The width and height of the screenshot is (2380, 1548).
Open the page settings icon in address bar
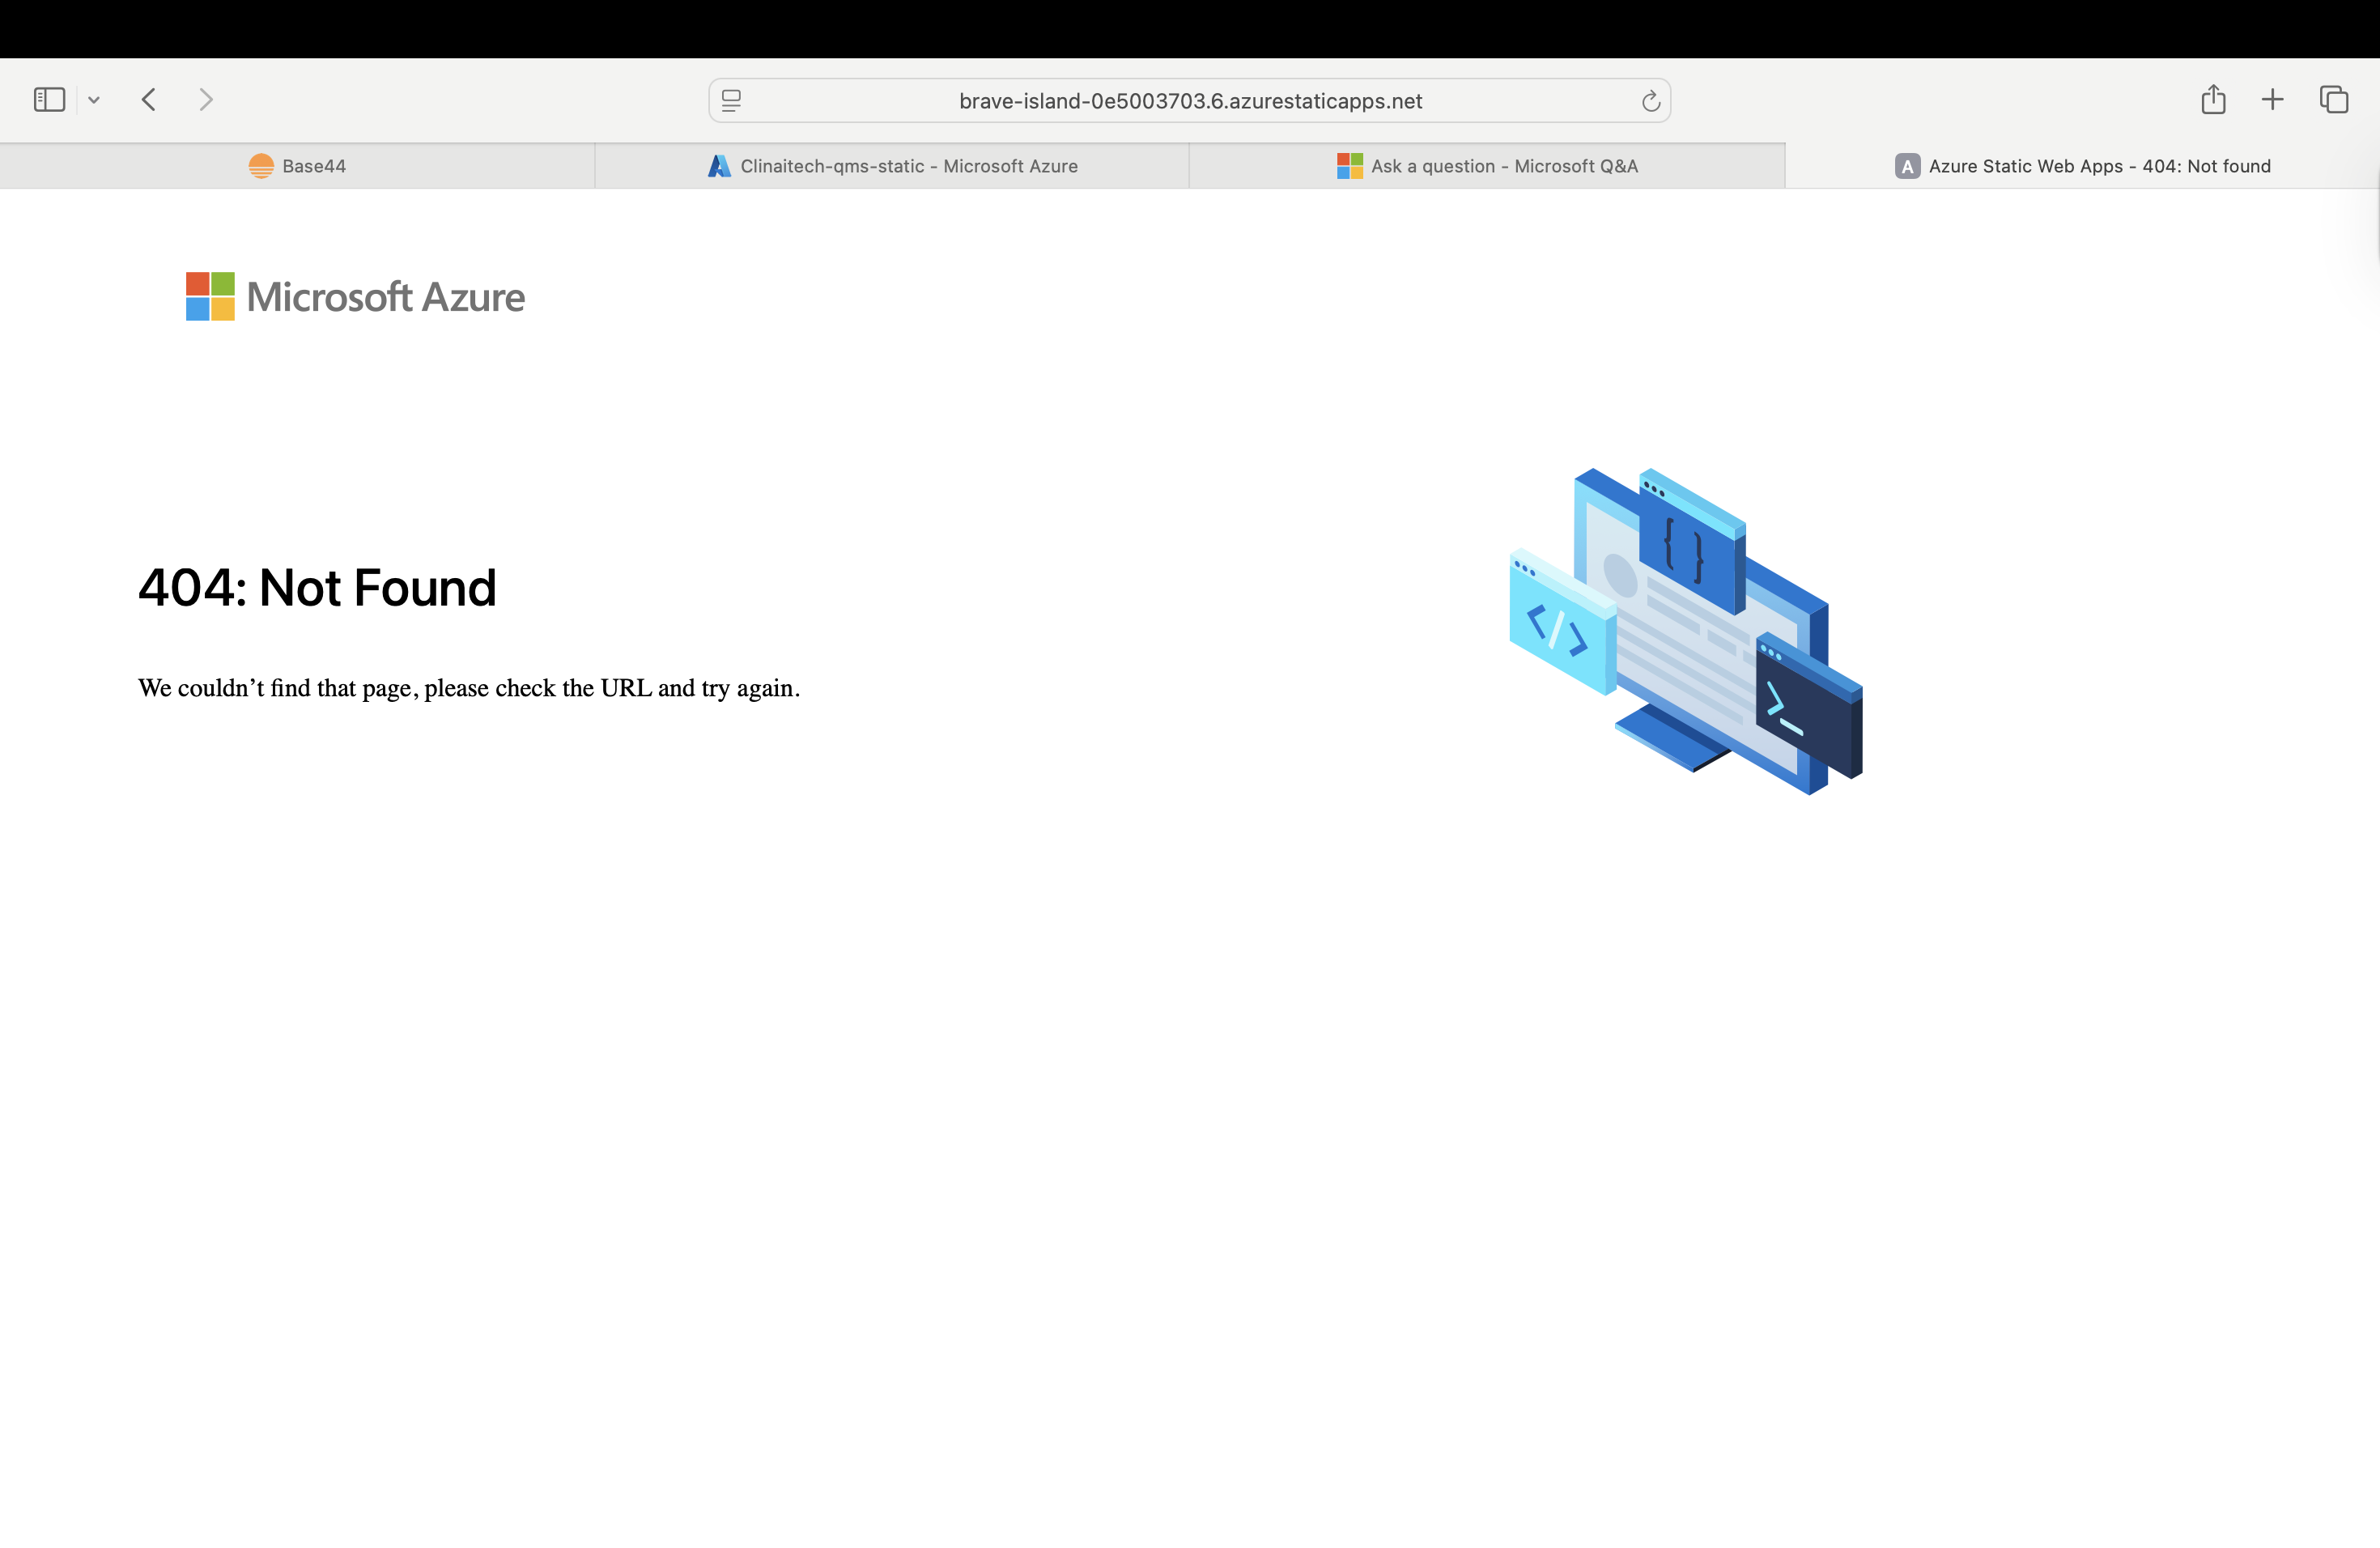(732, 101)
